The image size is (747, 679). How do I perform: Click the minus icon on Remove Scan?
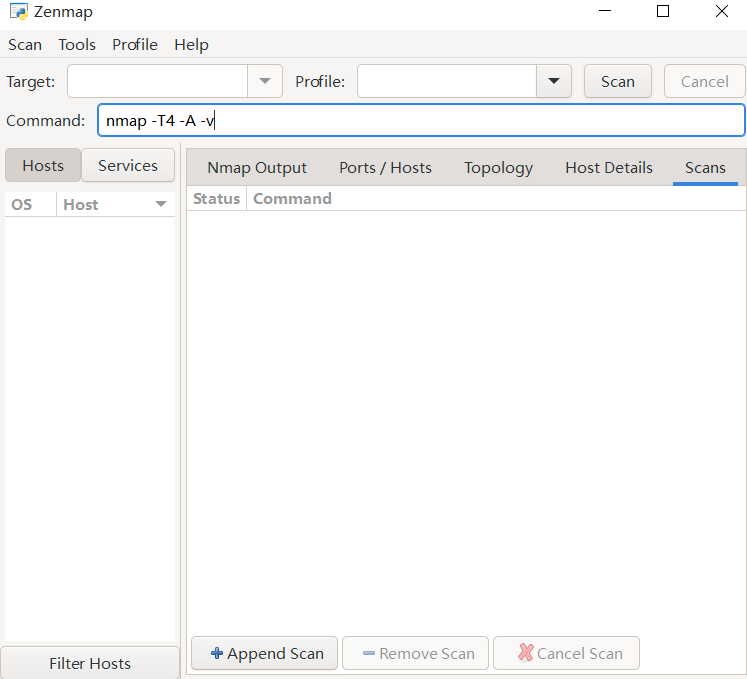(x=369, y=653)
